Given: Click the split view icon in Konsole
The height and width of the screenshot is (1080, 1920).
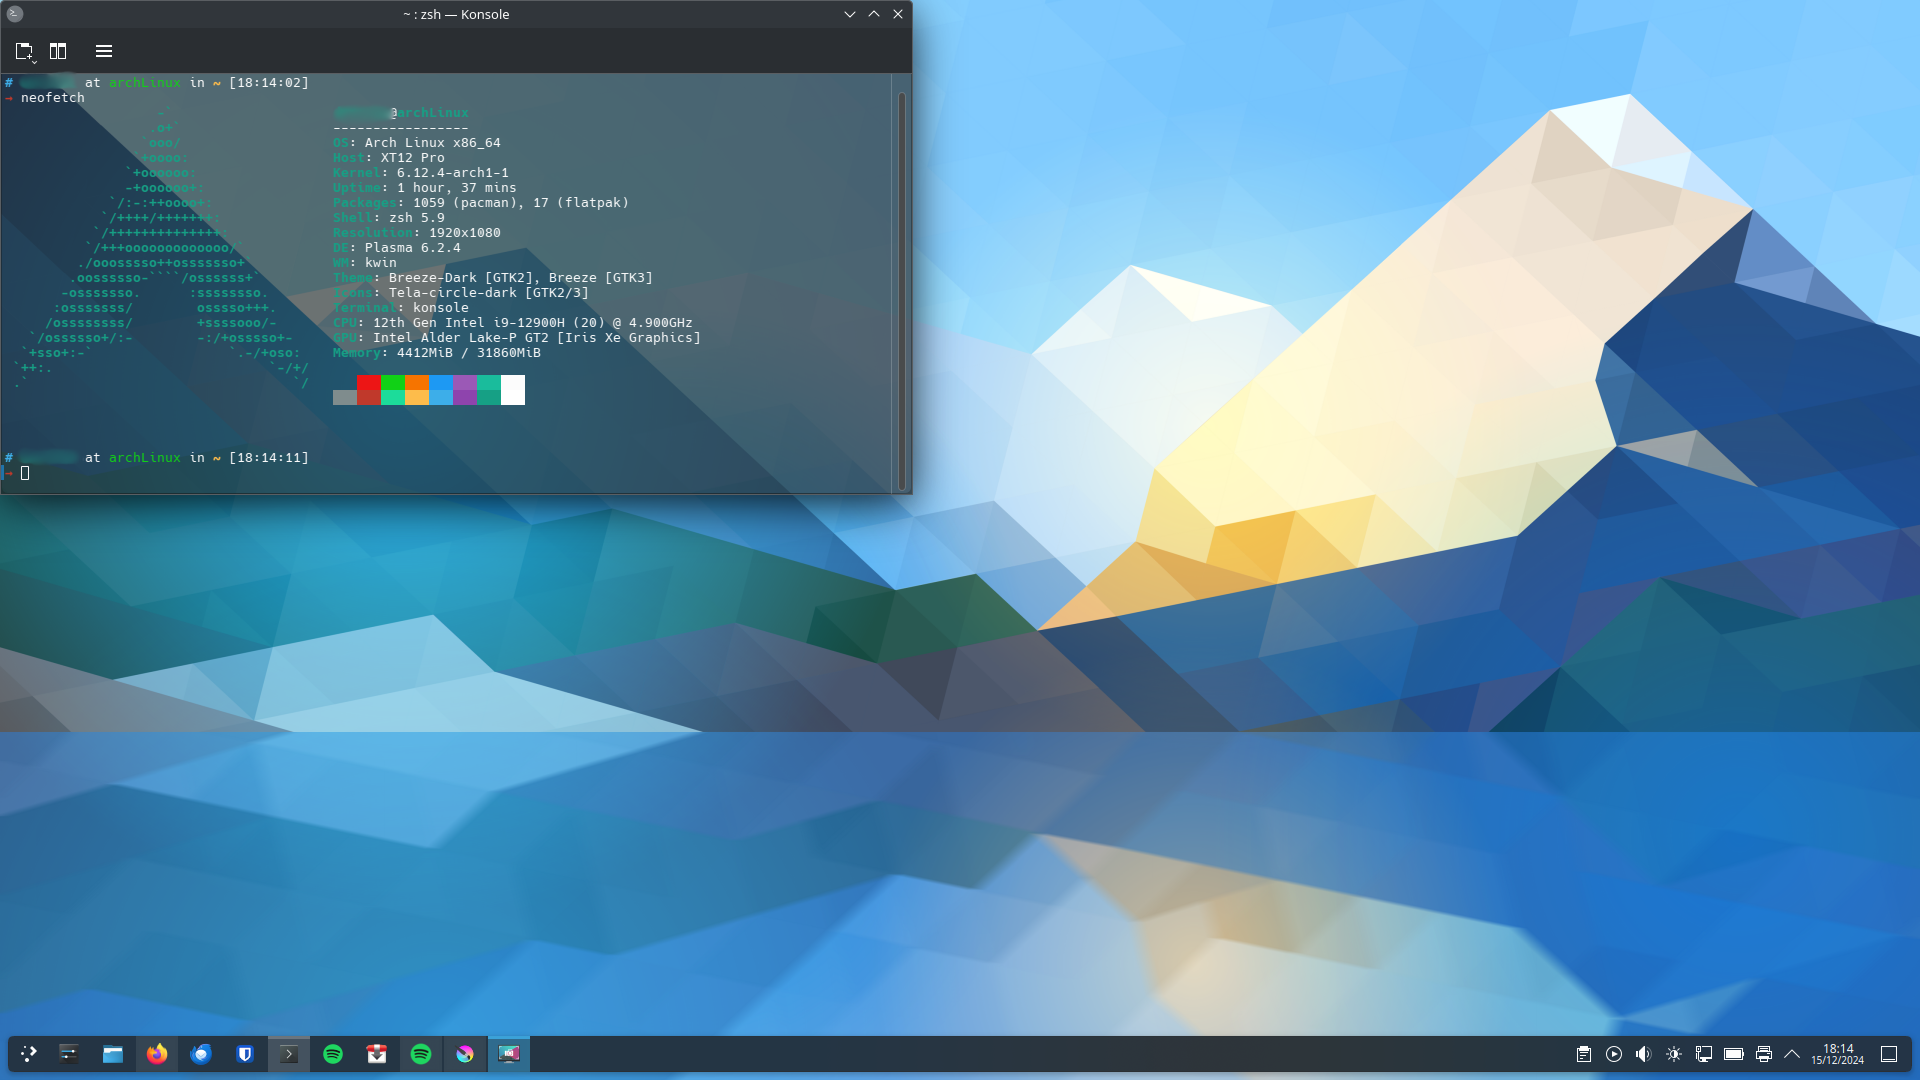Looking at the screenshot, I should pos(58,51).
